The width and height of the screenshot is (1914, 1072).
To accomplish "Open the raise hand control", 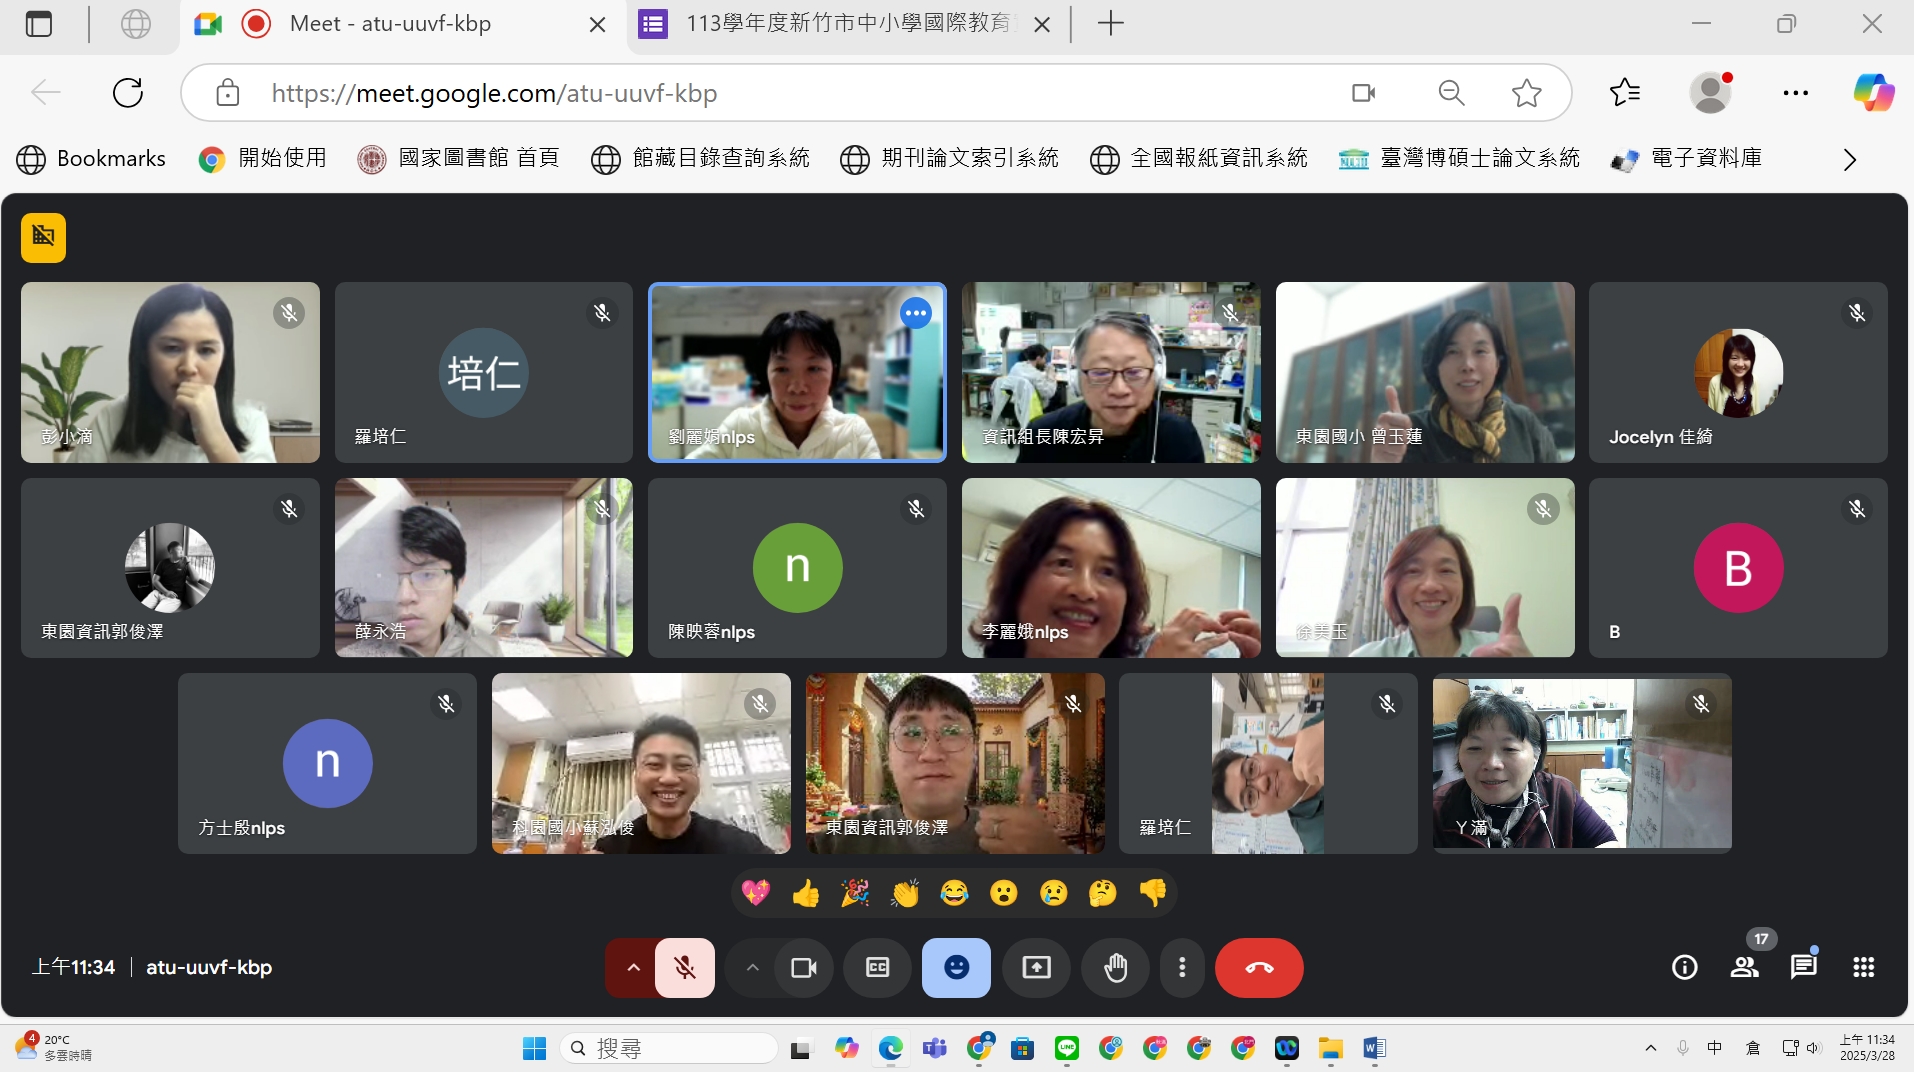I will pyautogui.click(x=1115, y=967).
